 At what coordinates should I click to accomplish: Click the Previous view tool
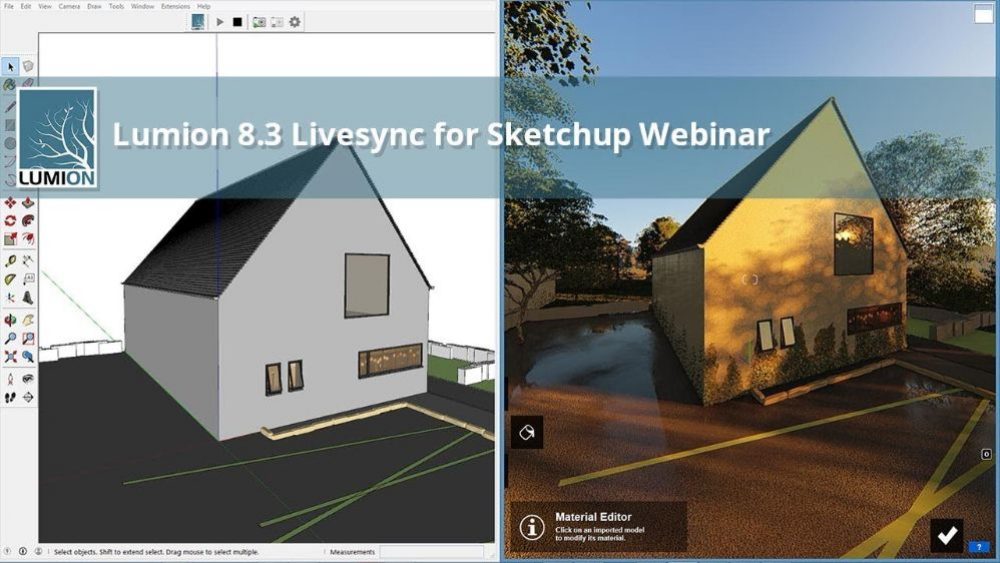28,357
